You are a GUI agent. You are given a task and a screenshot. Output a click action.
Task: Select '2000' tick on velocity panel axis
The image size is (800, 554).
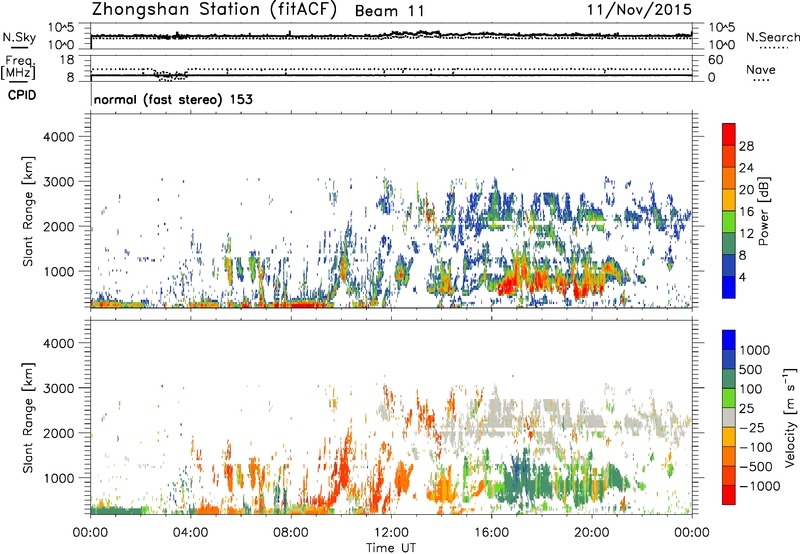coord(58,433)
